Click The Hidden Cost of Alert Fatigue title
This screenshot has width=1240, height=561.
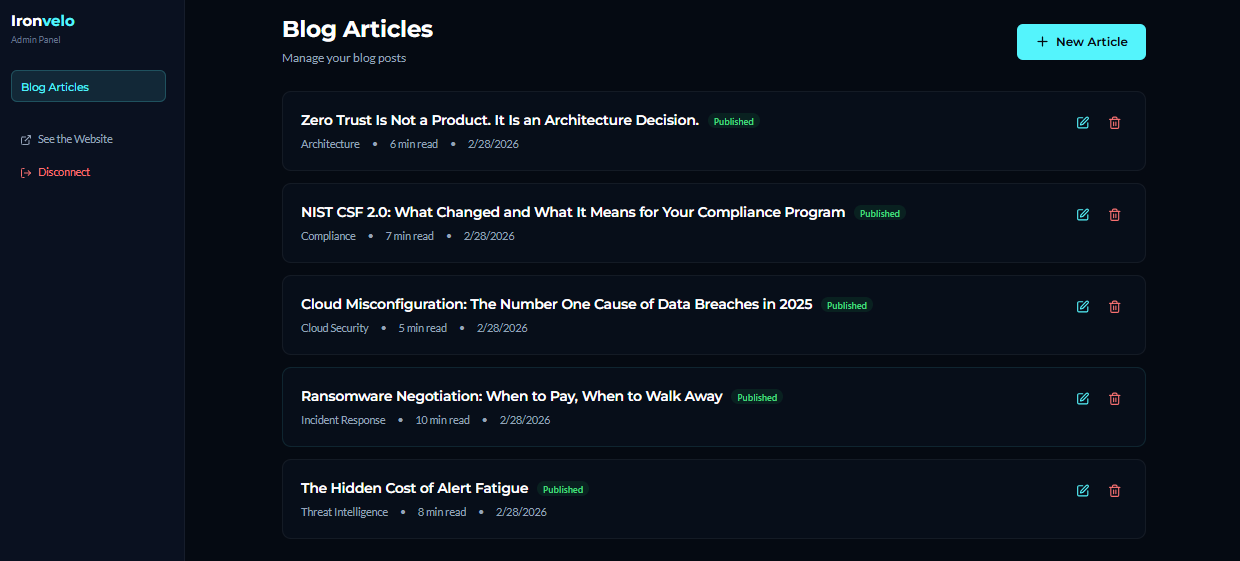click(x=415, y=488)
